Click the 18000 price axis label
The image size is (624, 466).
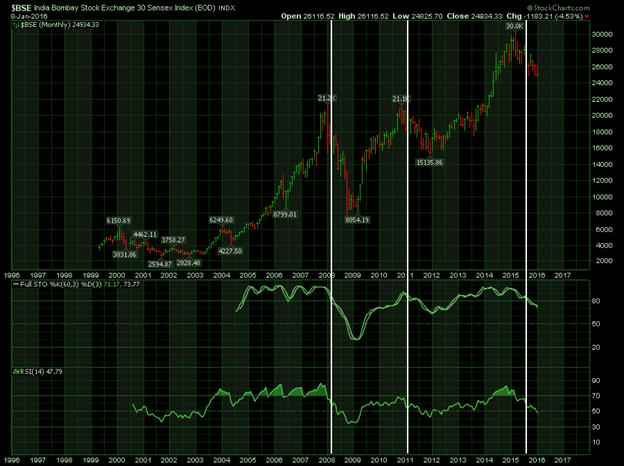[602, 132]
